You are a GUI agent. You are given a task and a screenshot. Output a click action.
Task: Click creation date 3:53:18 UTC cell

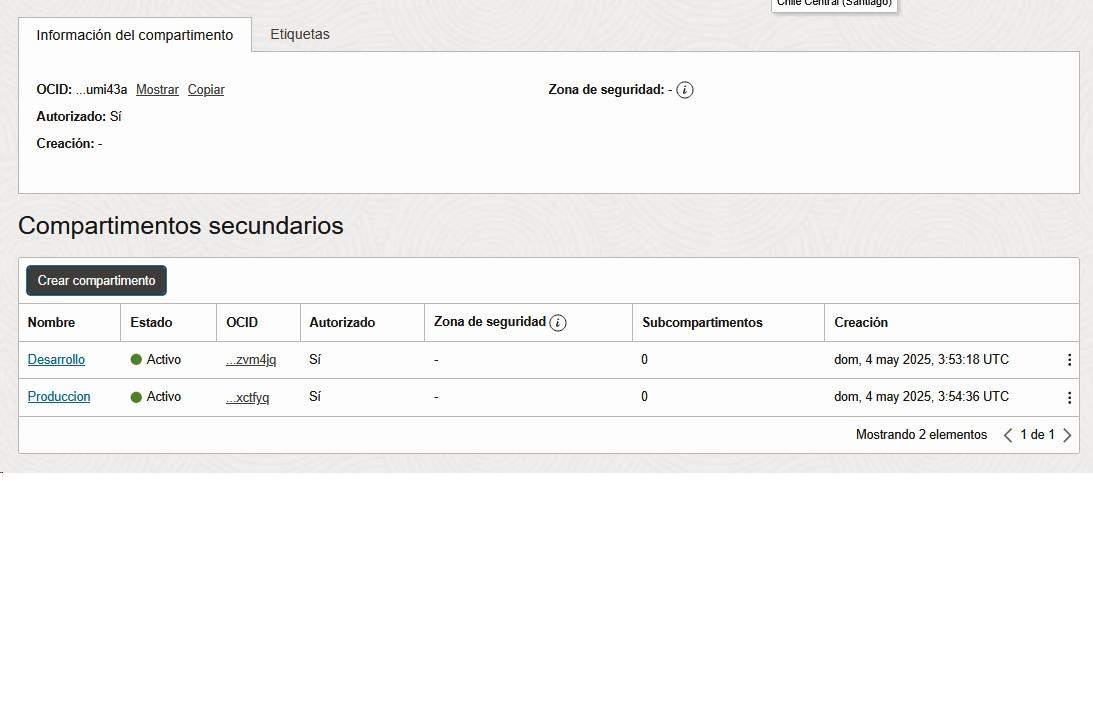(922, 360)
